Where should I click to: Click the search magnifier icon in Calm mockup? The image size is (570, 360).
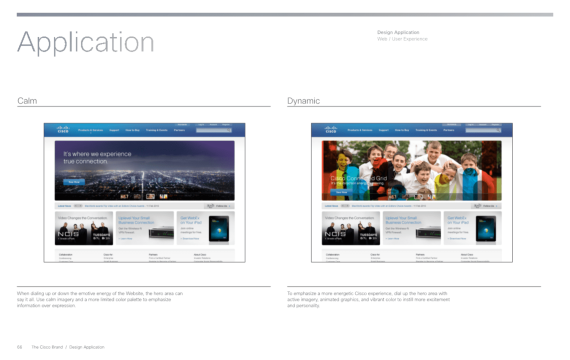click(x=229, y=130)
